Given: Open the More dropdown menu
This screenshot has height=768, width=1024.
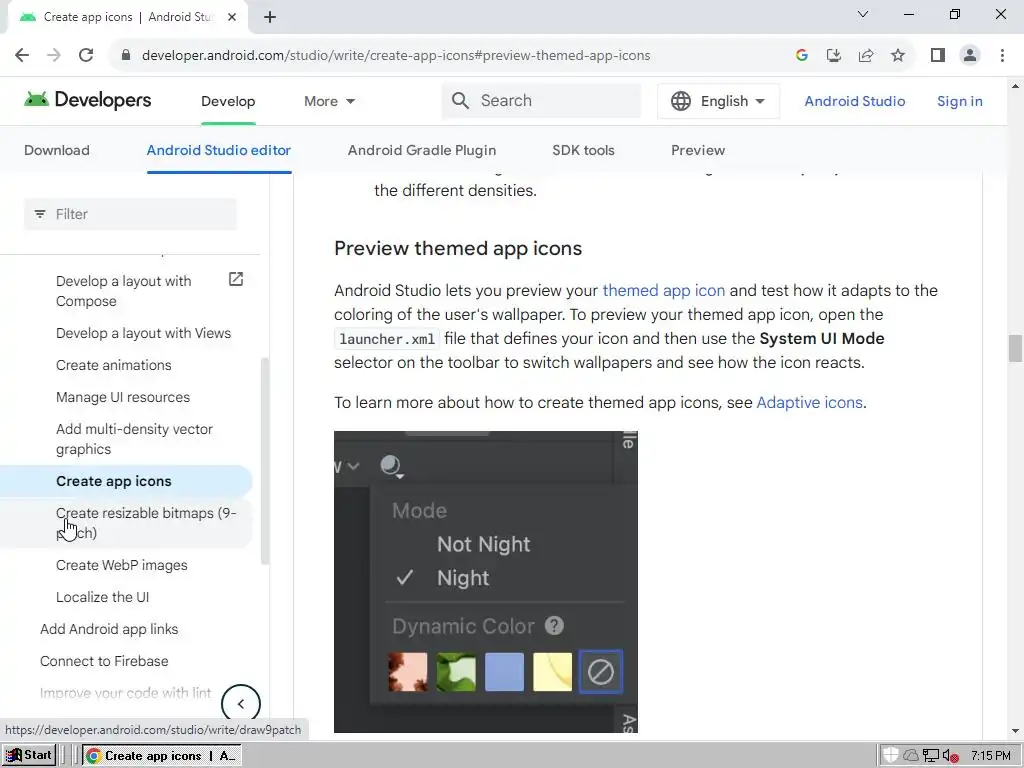Looking at the screenshot, I should (x=329, y=101).
